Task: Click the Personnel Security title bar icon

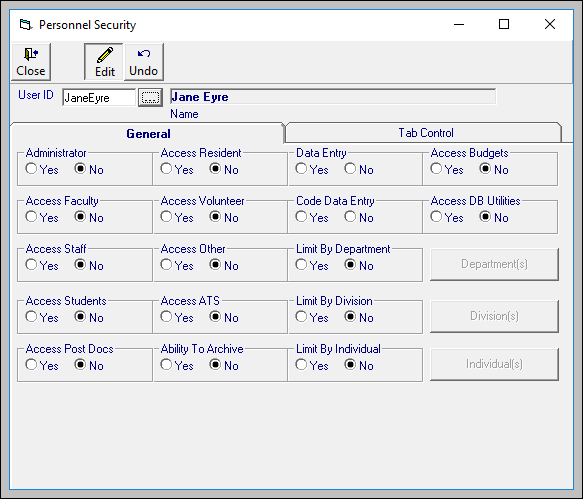Action: (x=26, y=25)
